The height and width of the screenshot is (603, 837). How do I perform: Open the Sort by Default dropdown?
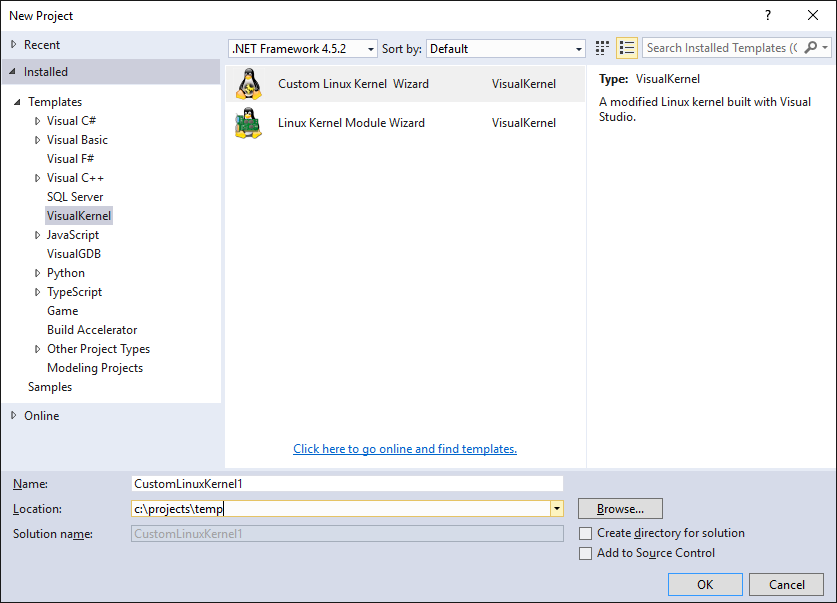506,49
